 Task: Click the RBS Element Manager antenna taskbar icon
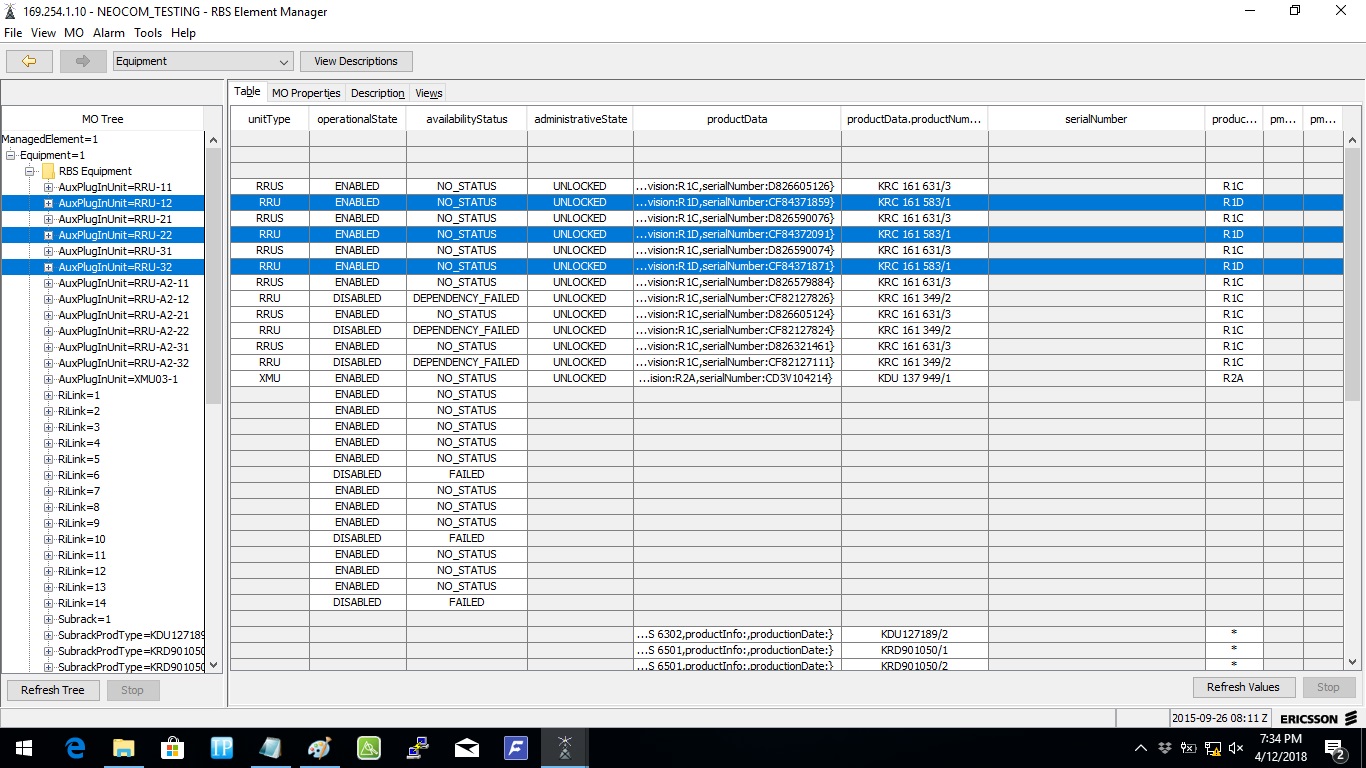coord(565,748)
